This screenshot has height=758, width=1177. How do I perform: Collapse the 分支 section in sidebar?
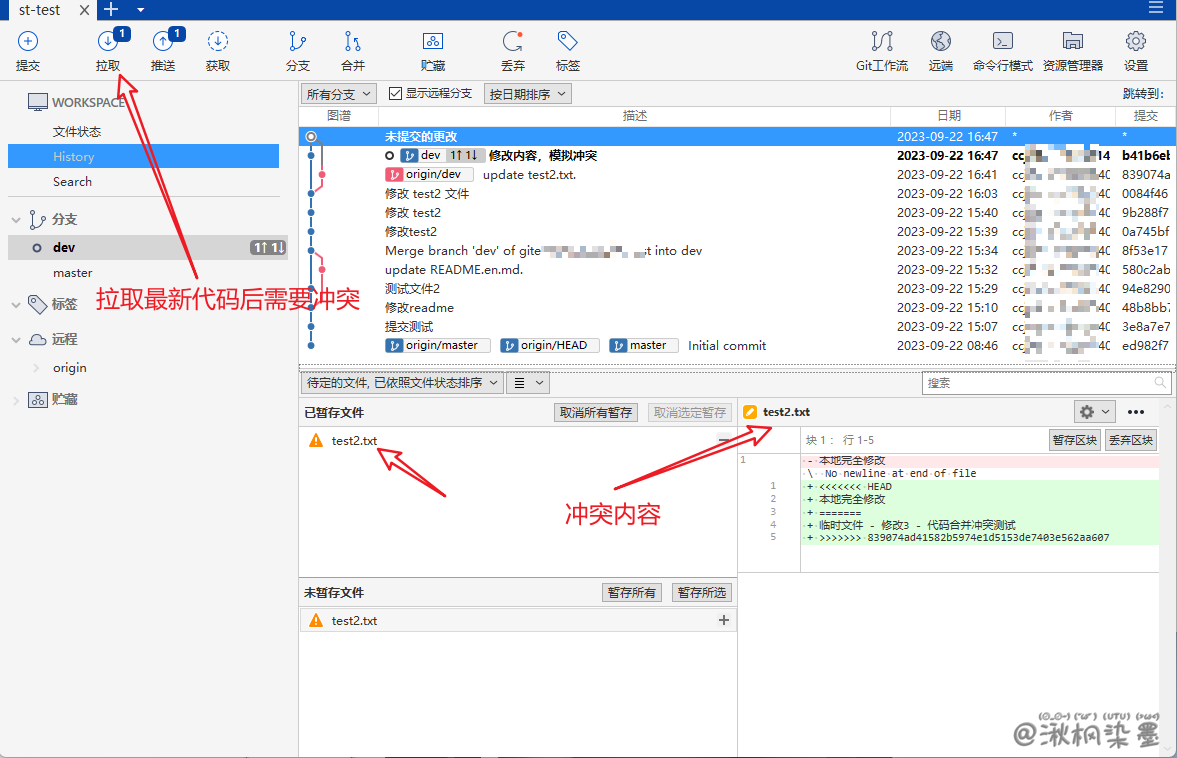(x=16, y=220)
